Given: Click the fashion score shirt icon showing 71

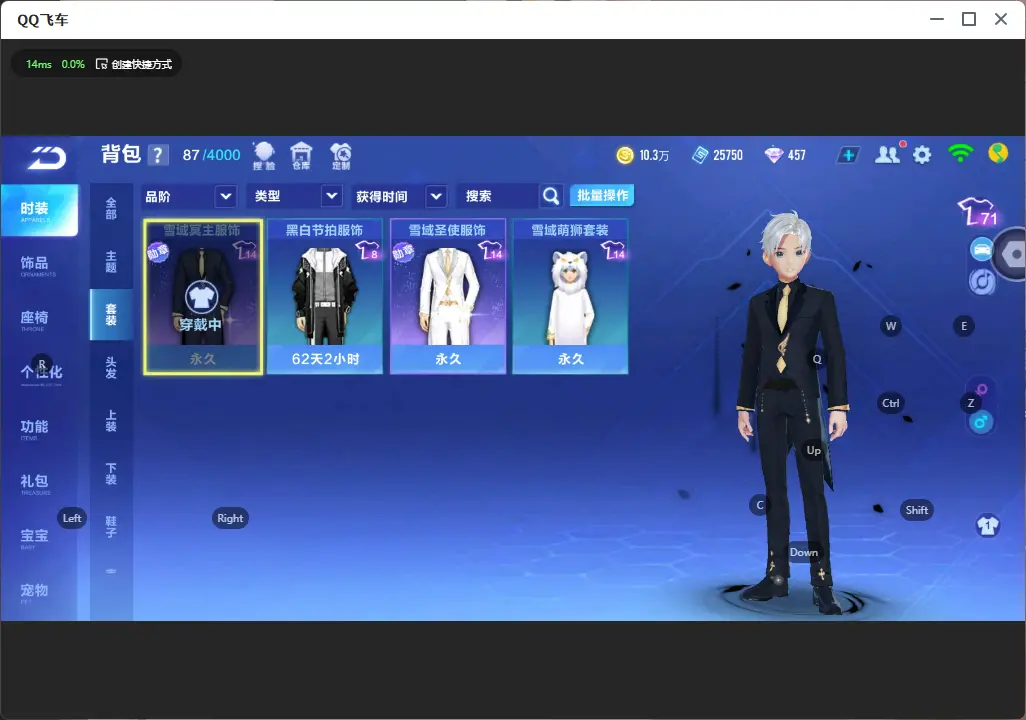Looking at the screenshot, I should [978, 212].
